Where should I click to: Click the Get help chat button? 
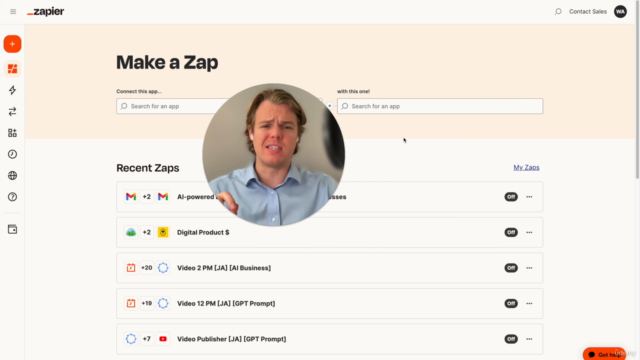tap(604, 354)
